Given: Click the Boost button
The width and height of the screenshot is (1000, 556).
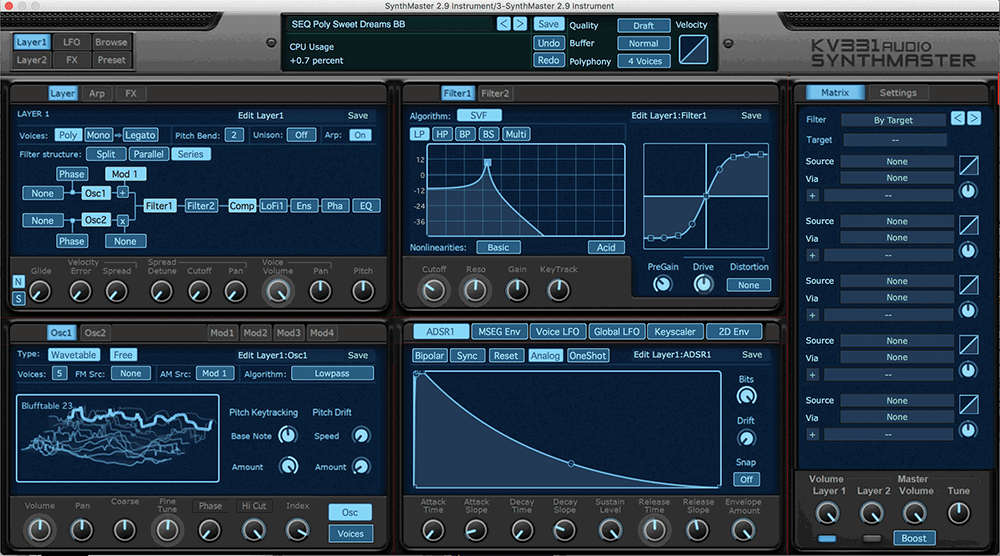Looking at the screenshot, I should pos(914,538).
